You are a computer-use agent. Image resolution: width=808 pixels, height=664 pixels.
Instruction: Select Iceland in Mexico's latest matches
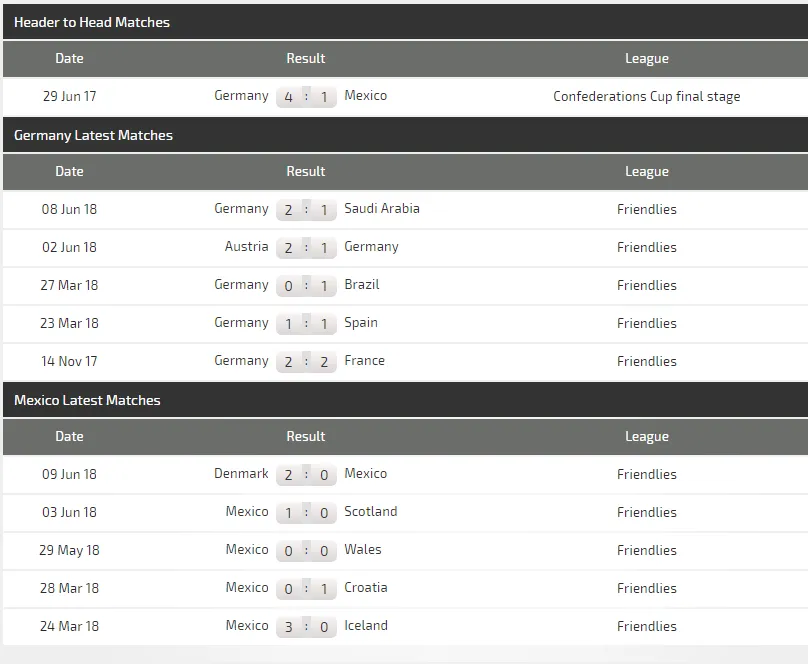[x=365, y=626]
